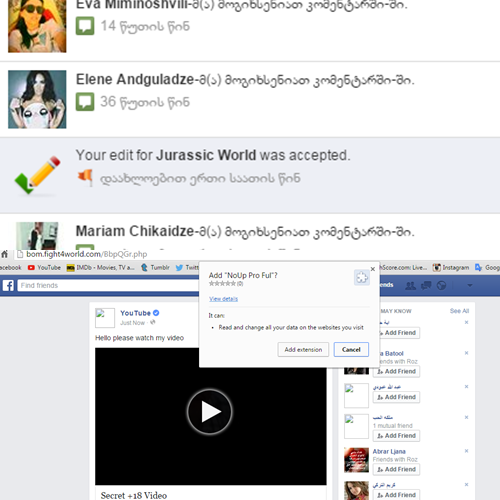
Task: Open the Twitter bookmark
Action: point(187,268)
